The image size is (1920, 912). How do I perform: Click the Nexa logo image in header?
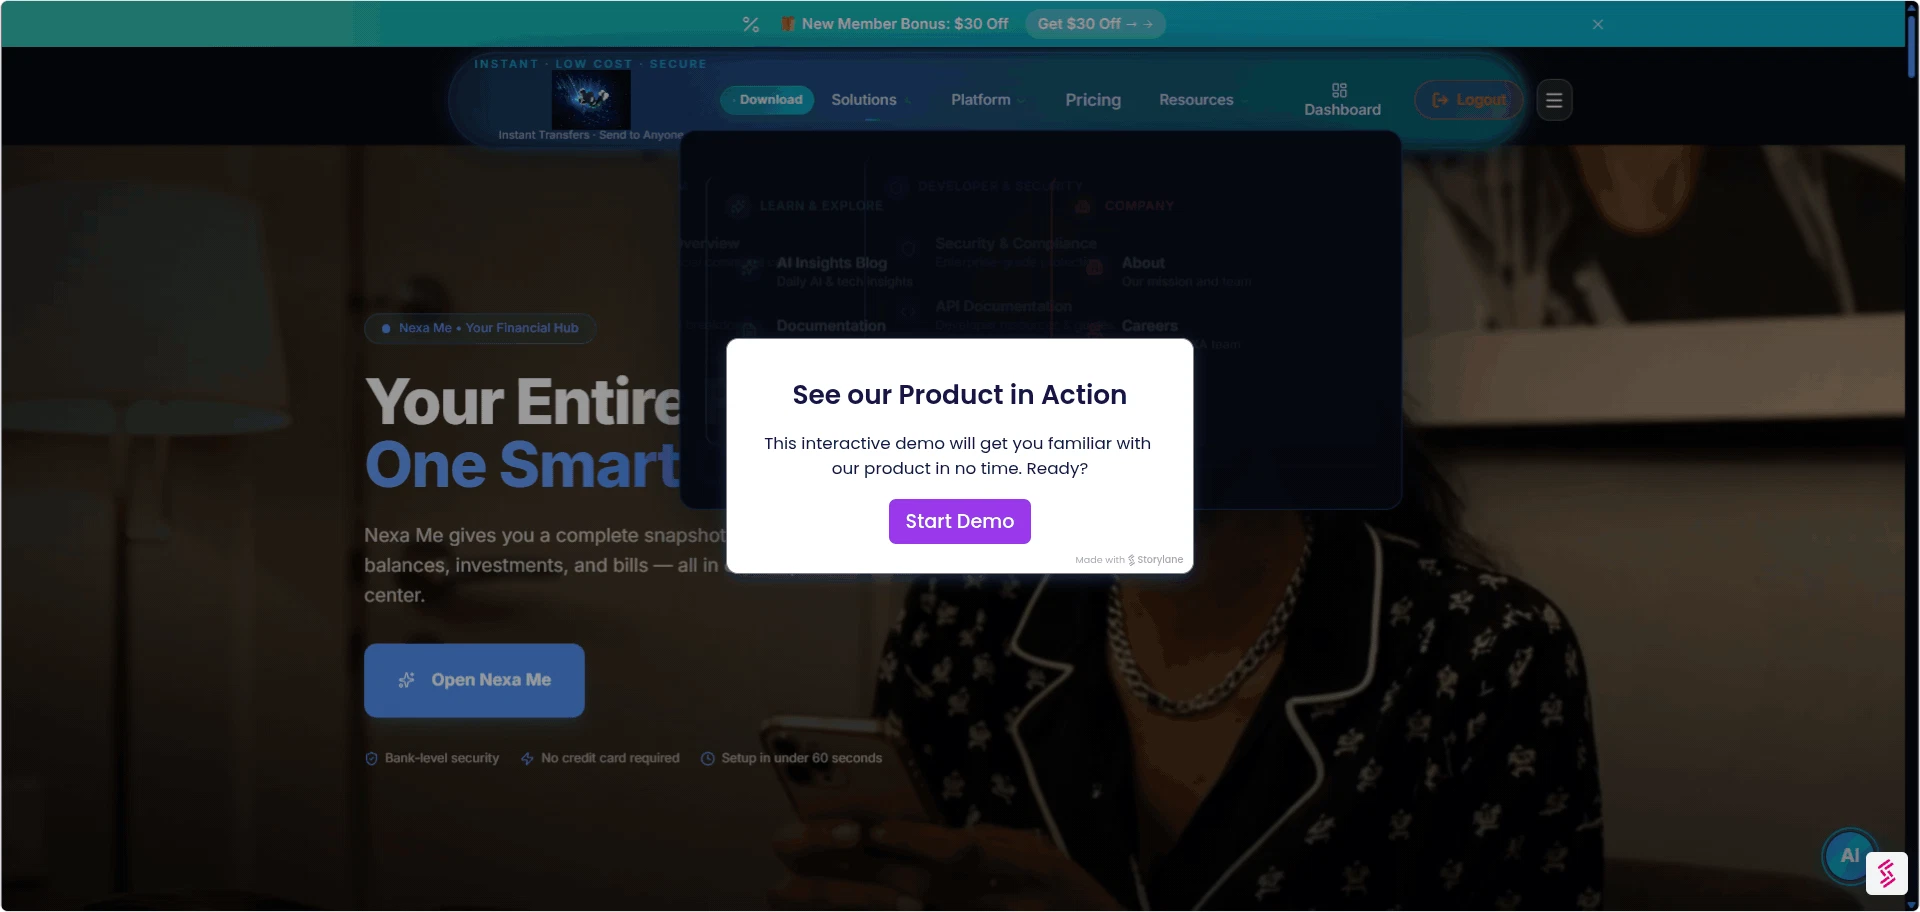(591, 98)
